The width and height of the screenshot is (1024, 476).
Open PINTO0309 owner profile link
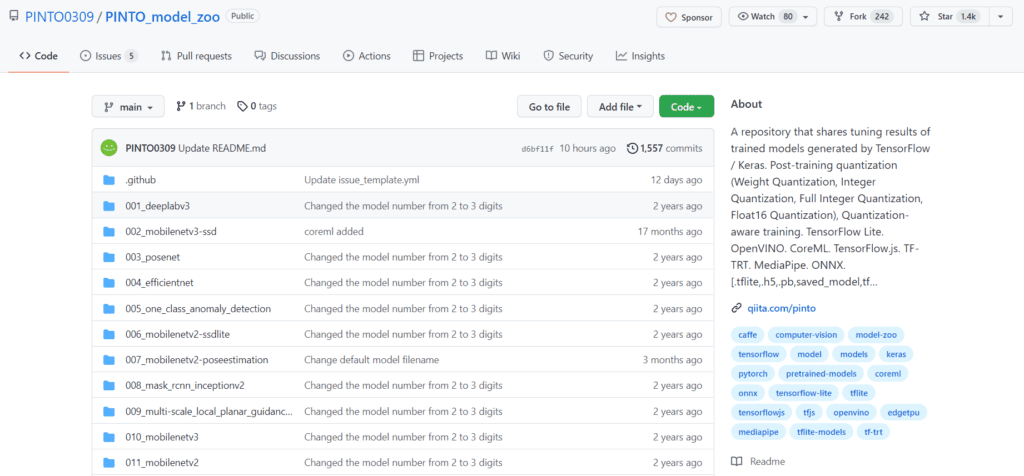[x=59, y=17]
